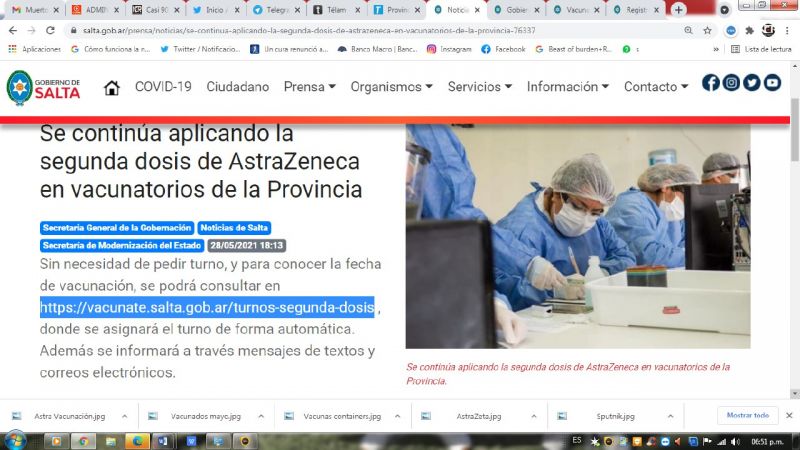Open Chrome from the taskbar
This screenshot has width=800, height=450.
click(x=83, y=441)
